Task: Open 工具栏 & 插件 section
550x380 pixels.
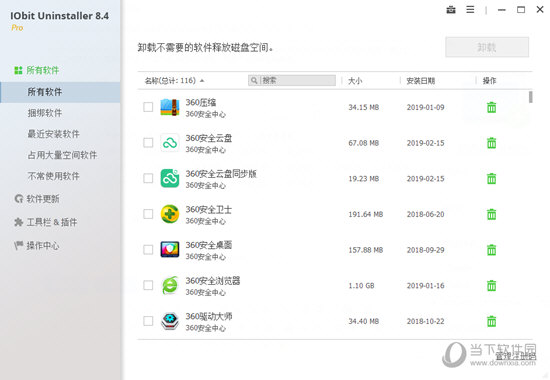Action: 46,222
